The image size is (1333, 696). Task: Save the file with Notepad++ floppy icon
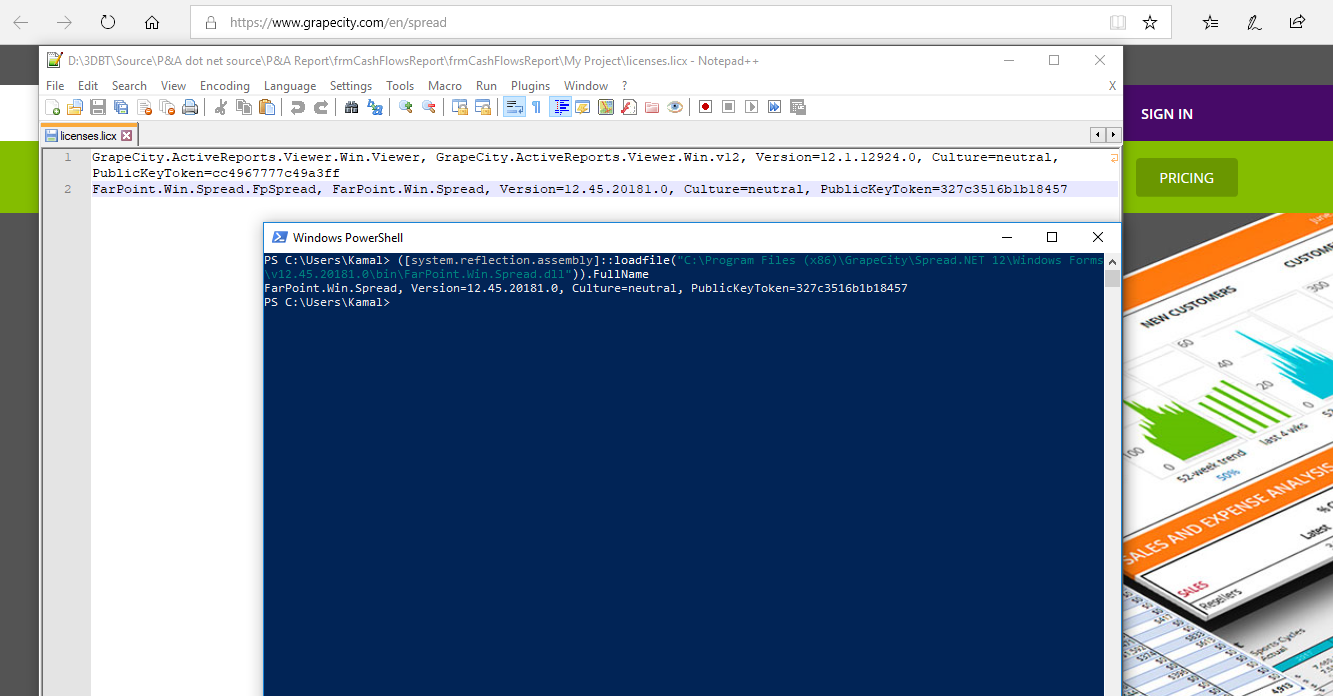(x=98, y=107)
